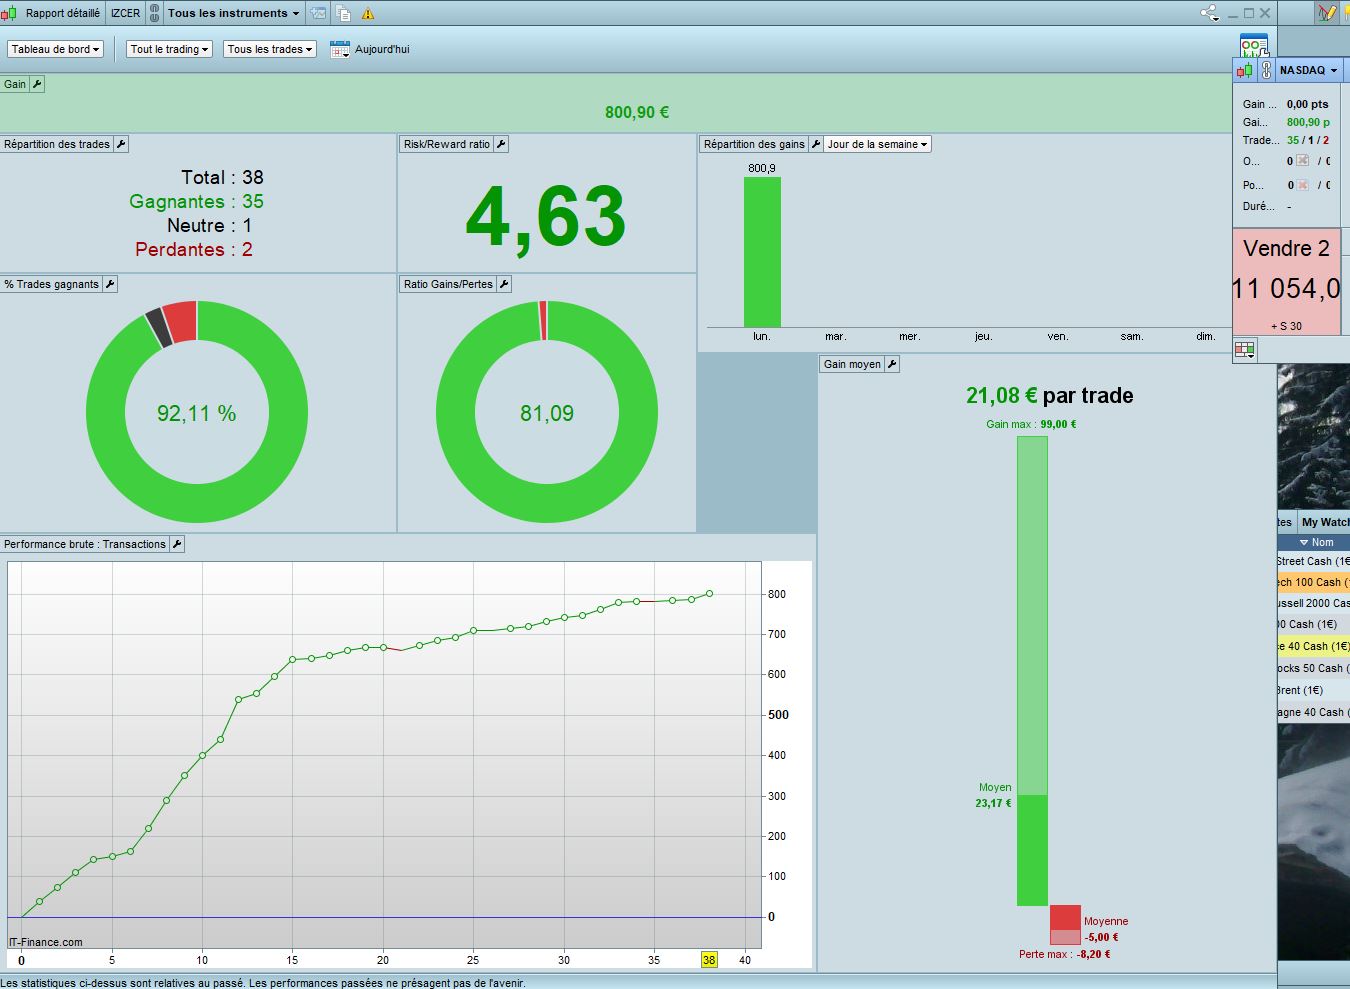Click the Répartition des trades panel label
The height and width of the screenshot is (989, 1350).
[57, 144]
